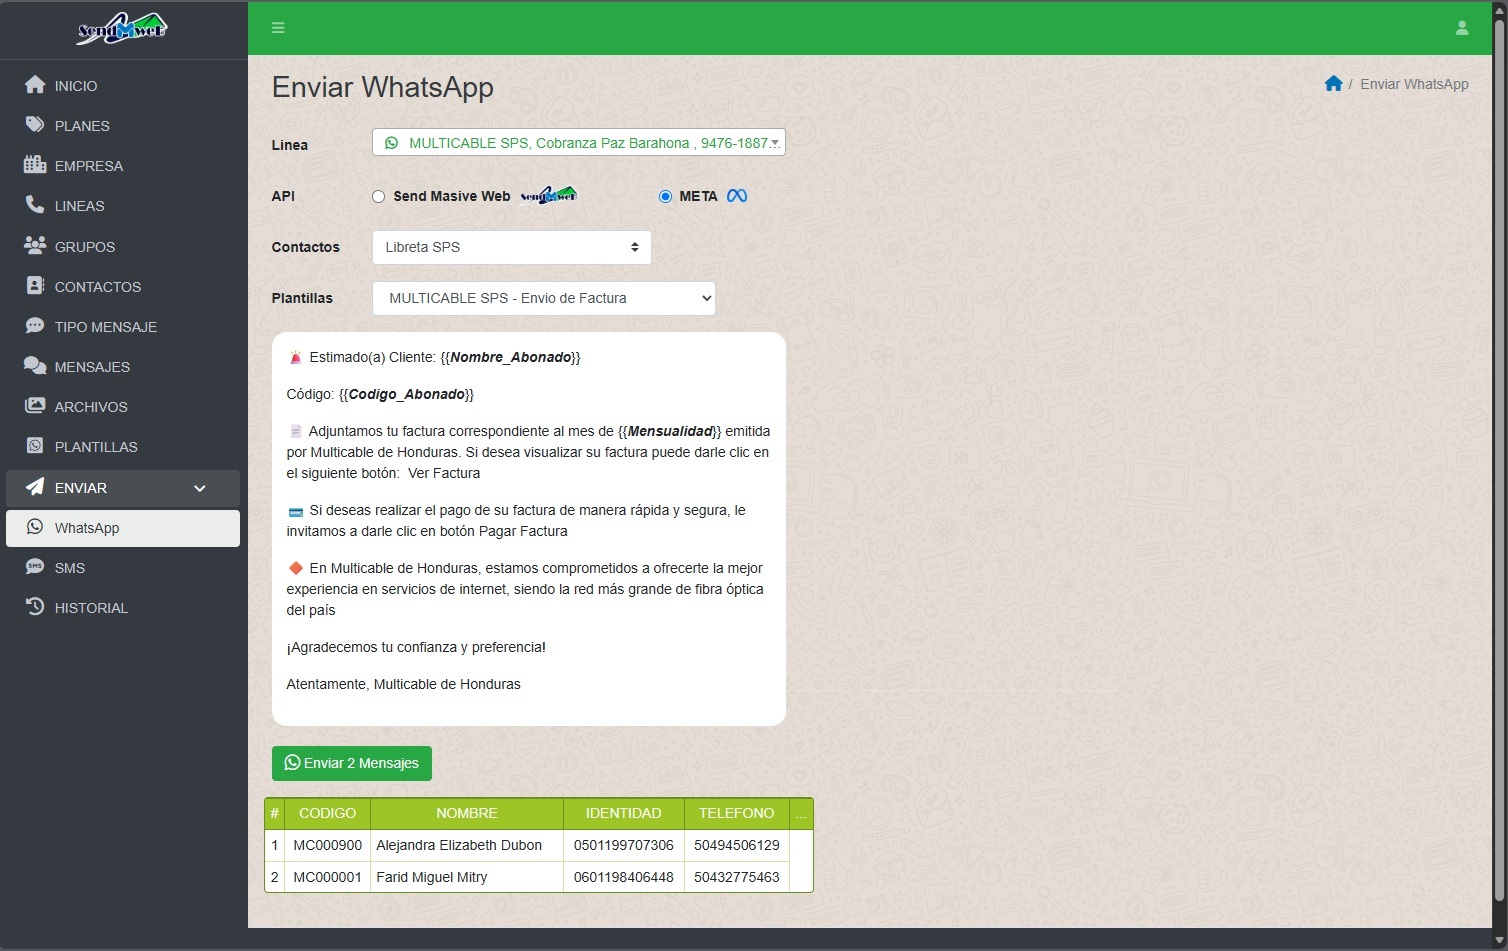Open the Plantillas dropdown Envio de Factura
The image size is (1508, 951).
tap(544, 298)
